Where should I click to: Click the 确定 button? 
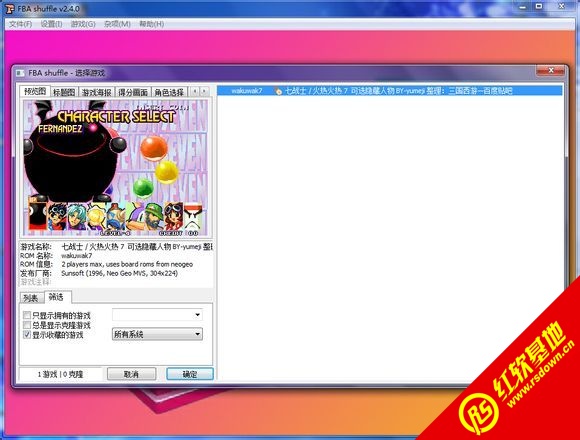click(x=190, y=374)
